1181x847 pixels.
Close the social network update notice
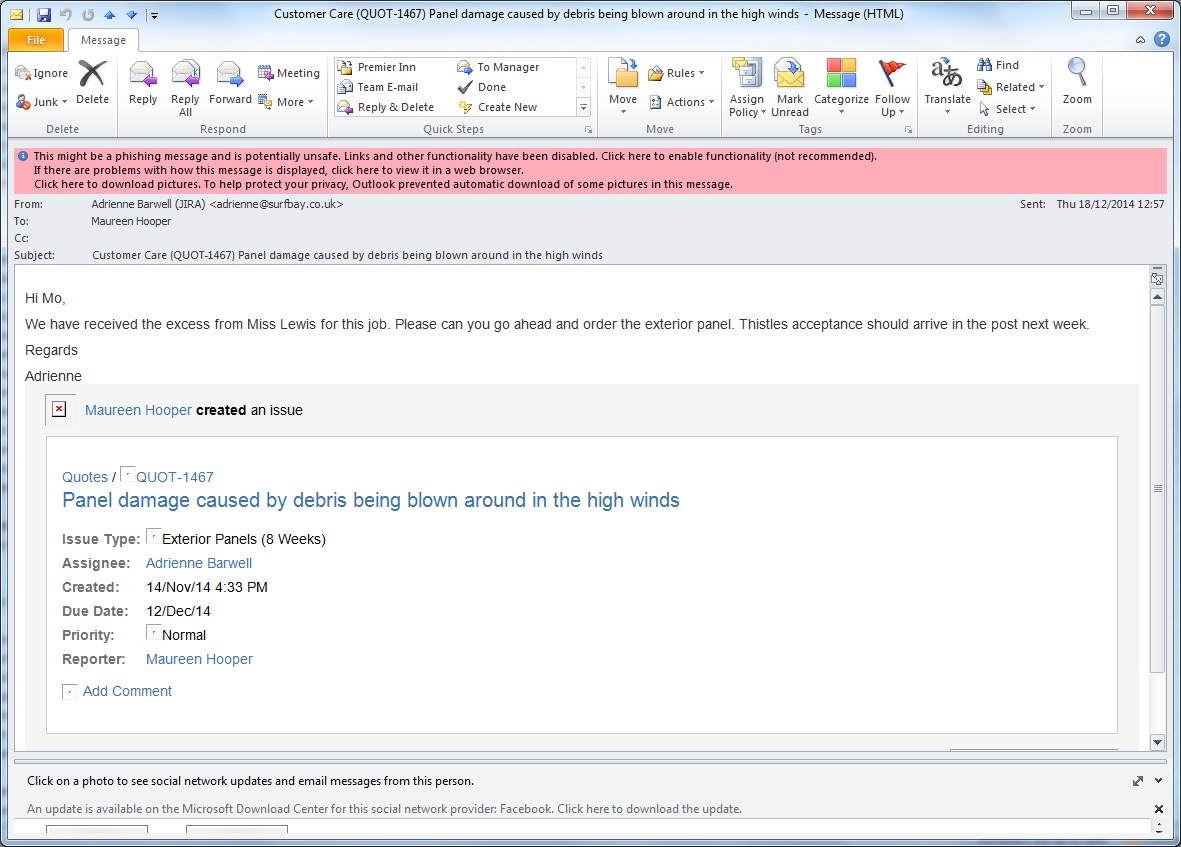coord(1158,809)
